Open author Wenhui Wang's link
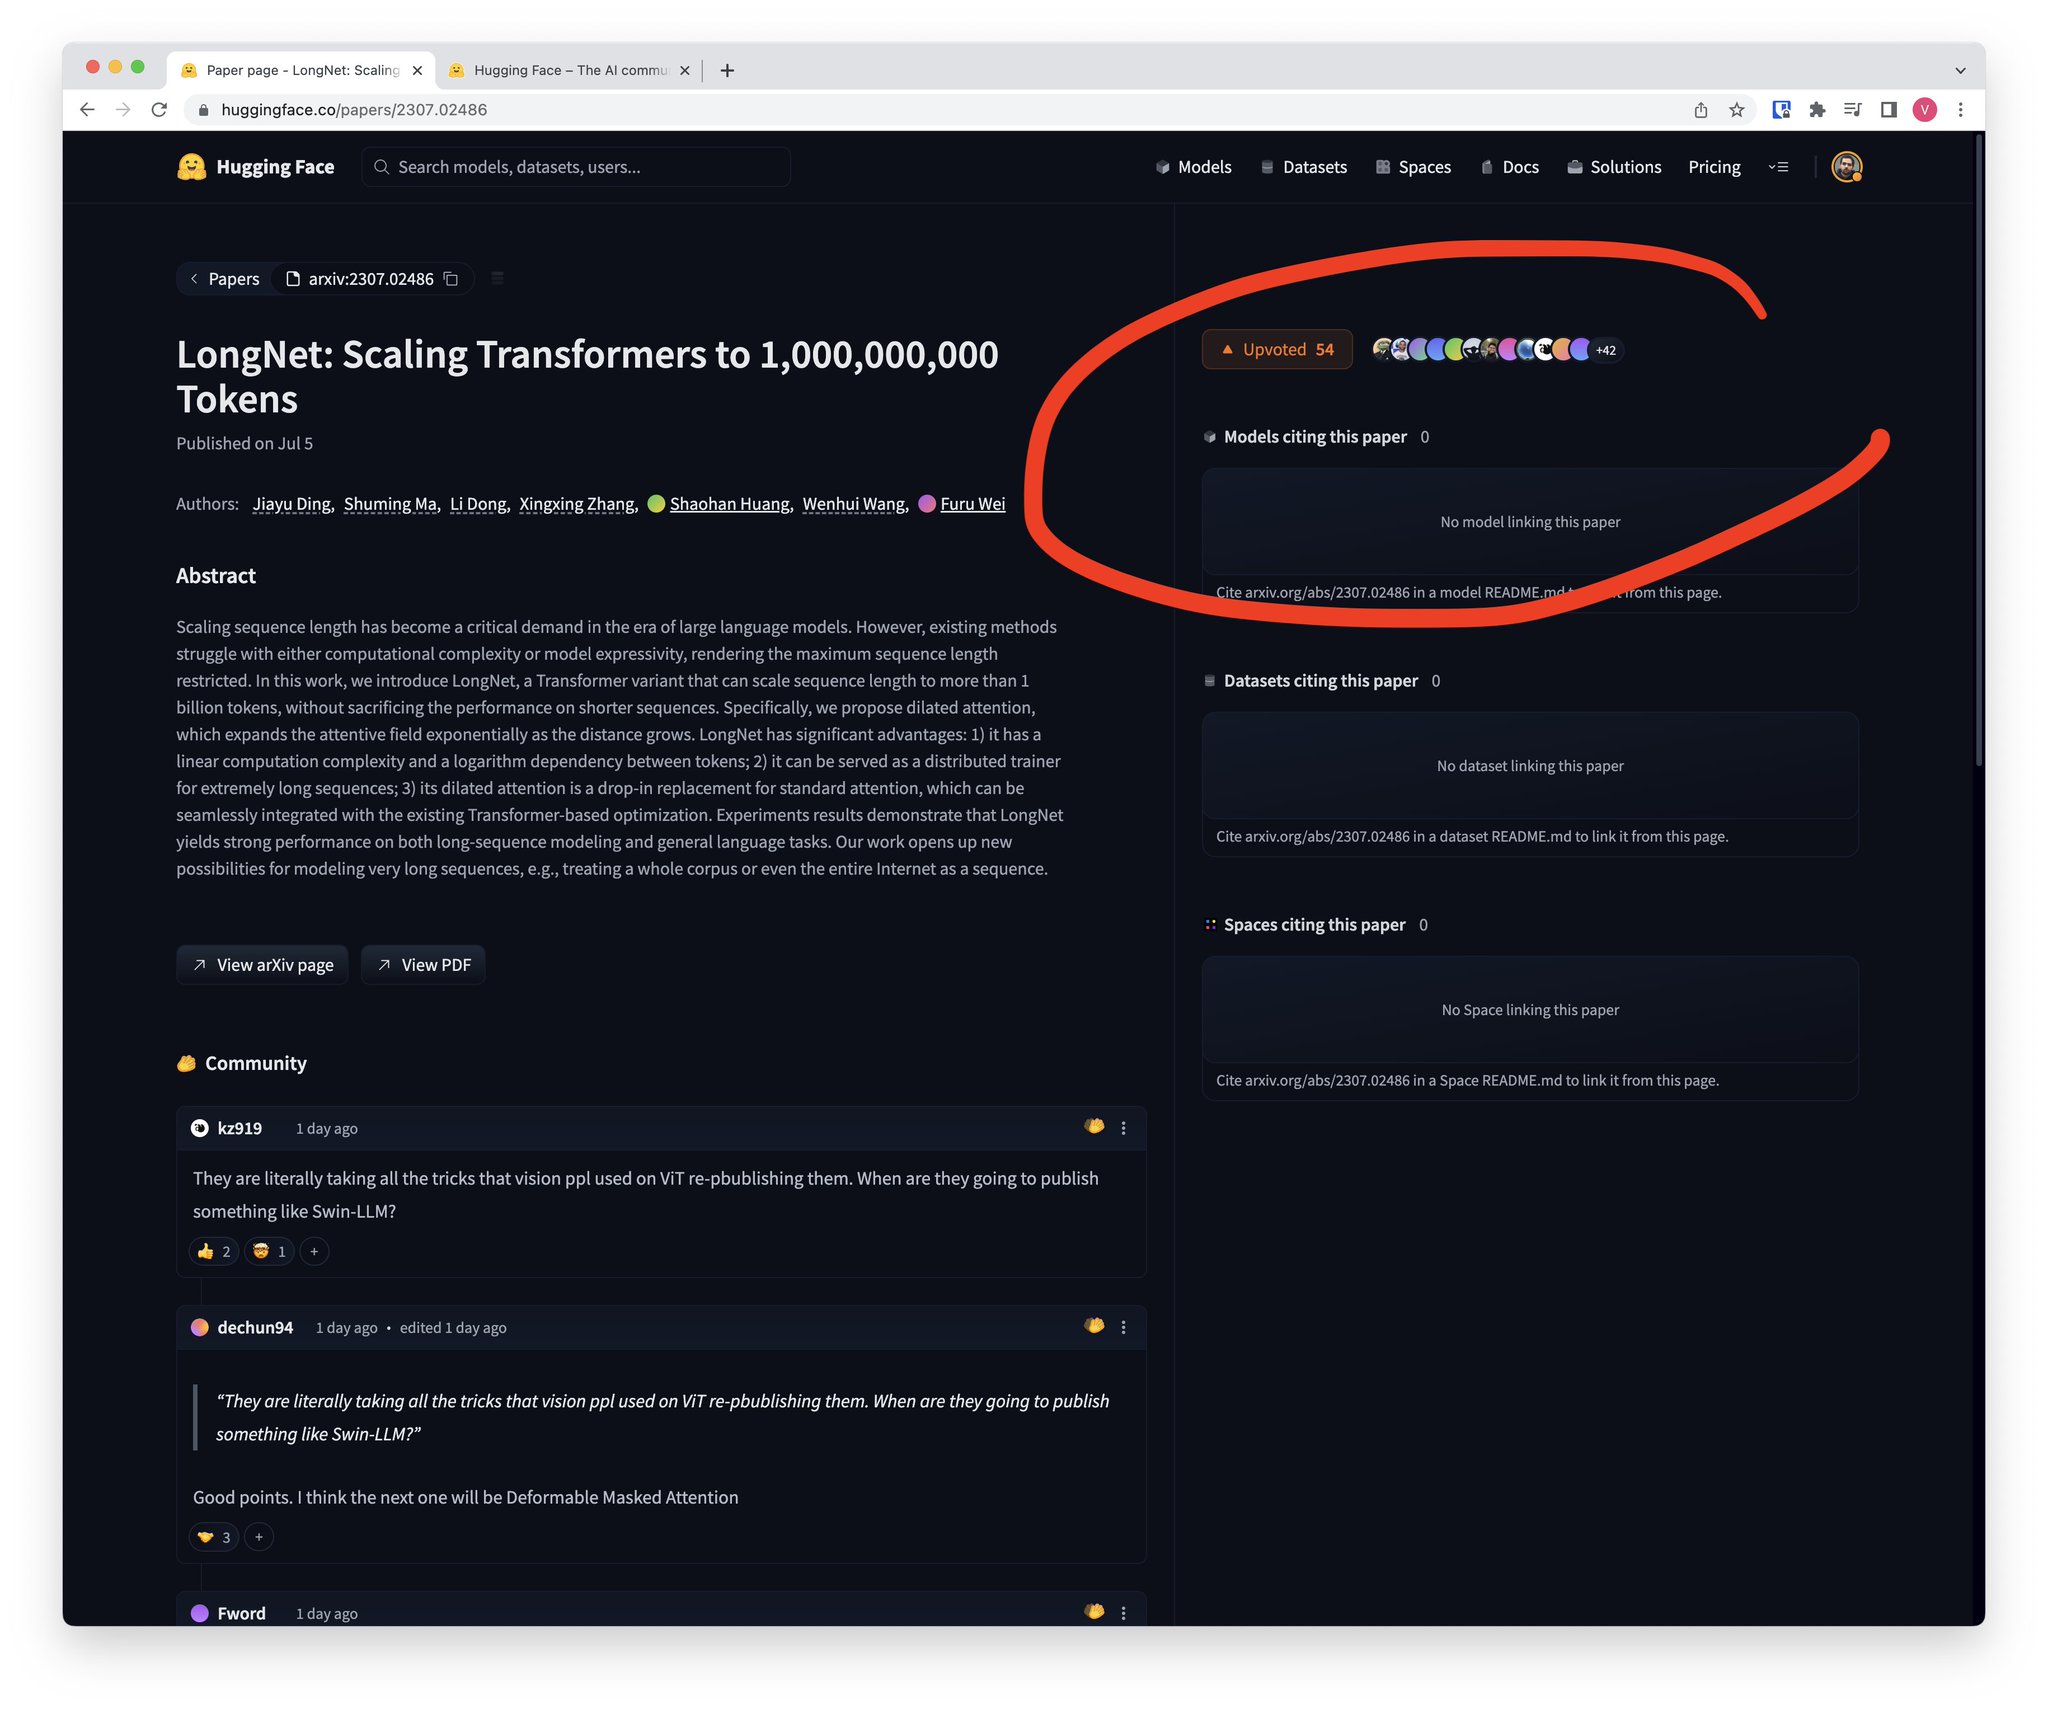 point(854,504)
